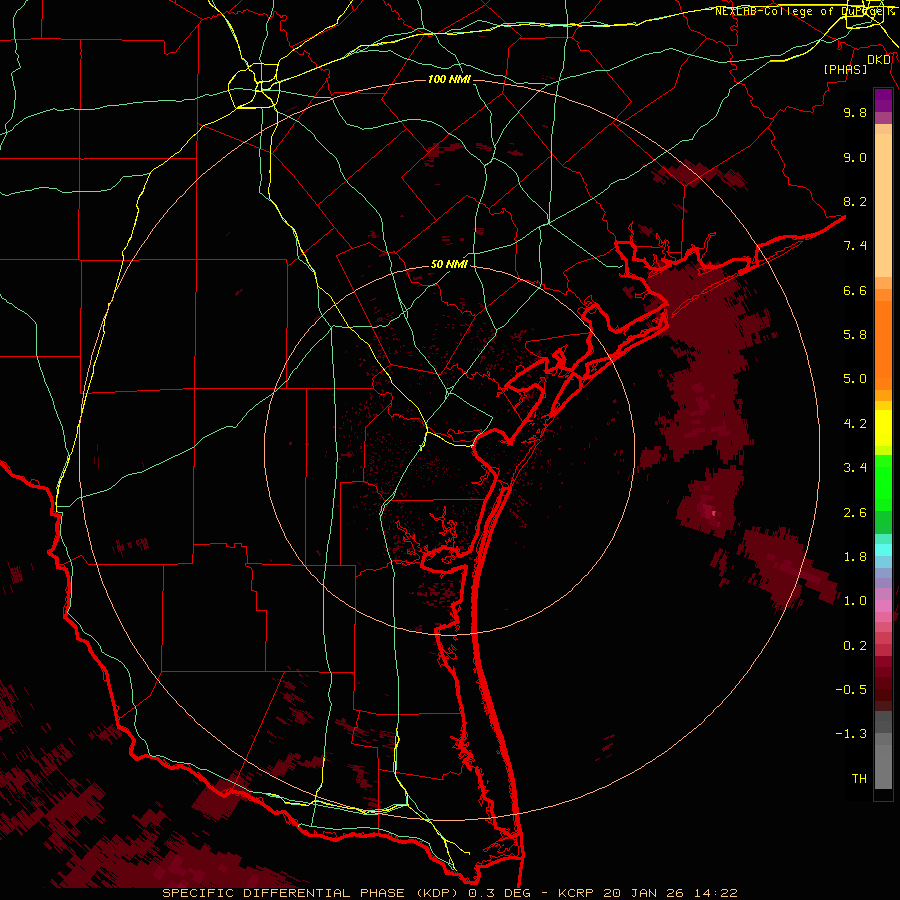The height and width of the screenshot is (900, 900).
Task: Pick the pink band on the scale
Action: pos(883,606)
